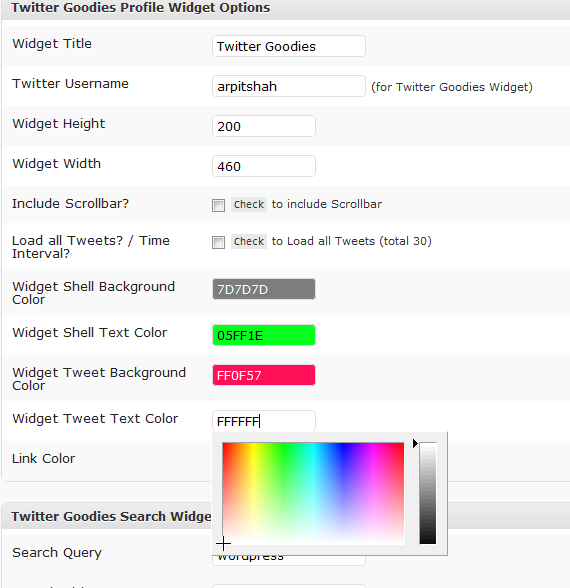
Task: Click the Twitter Goodies Search Widget section header
Action: tap(111, 516)
